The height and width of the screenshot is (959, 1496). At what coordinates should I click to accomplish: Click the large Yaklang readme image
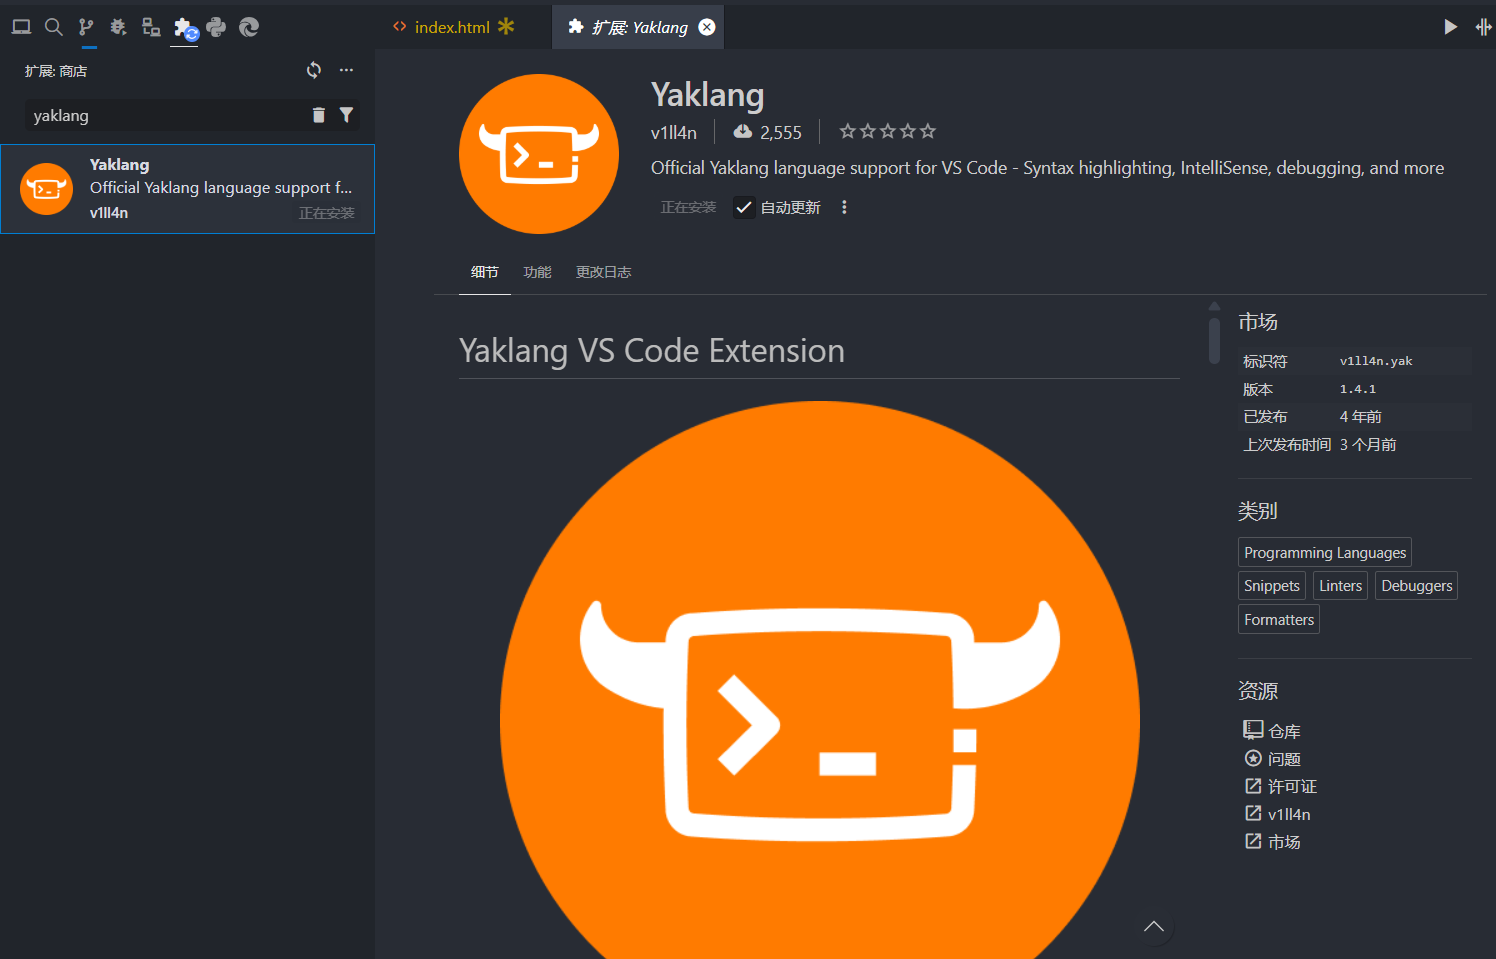click(820, 680)
